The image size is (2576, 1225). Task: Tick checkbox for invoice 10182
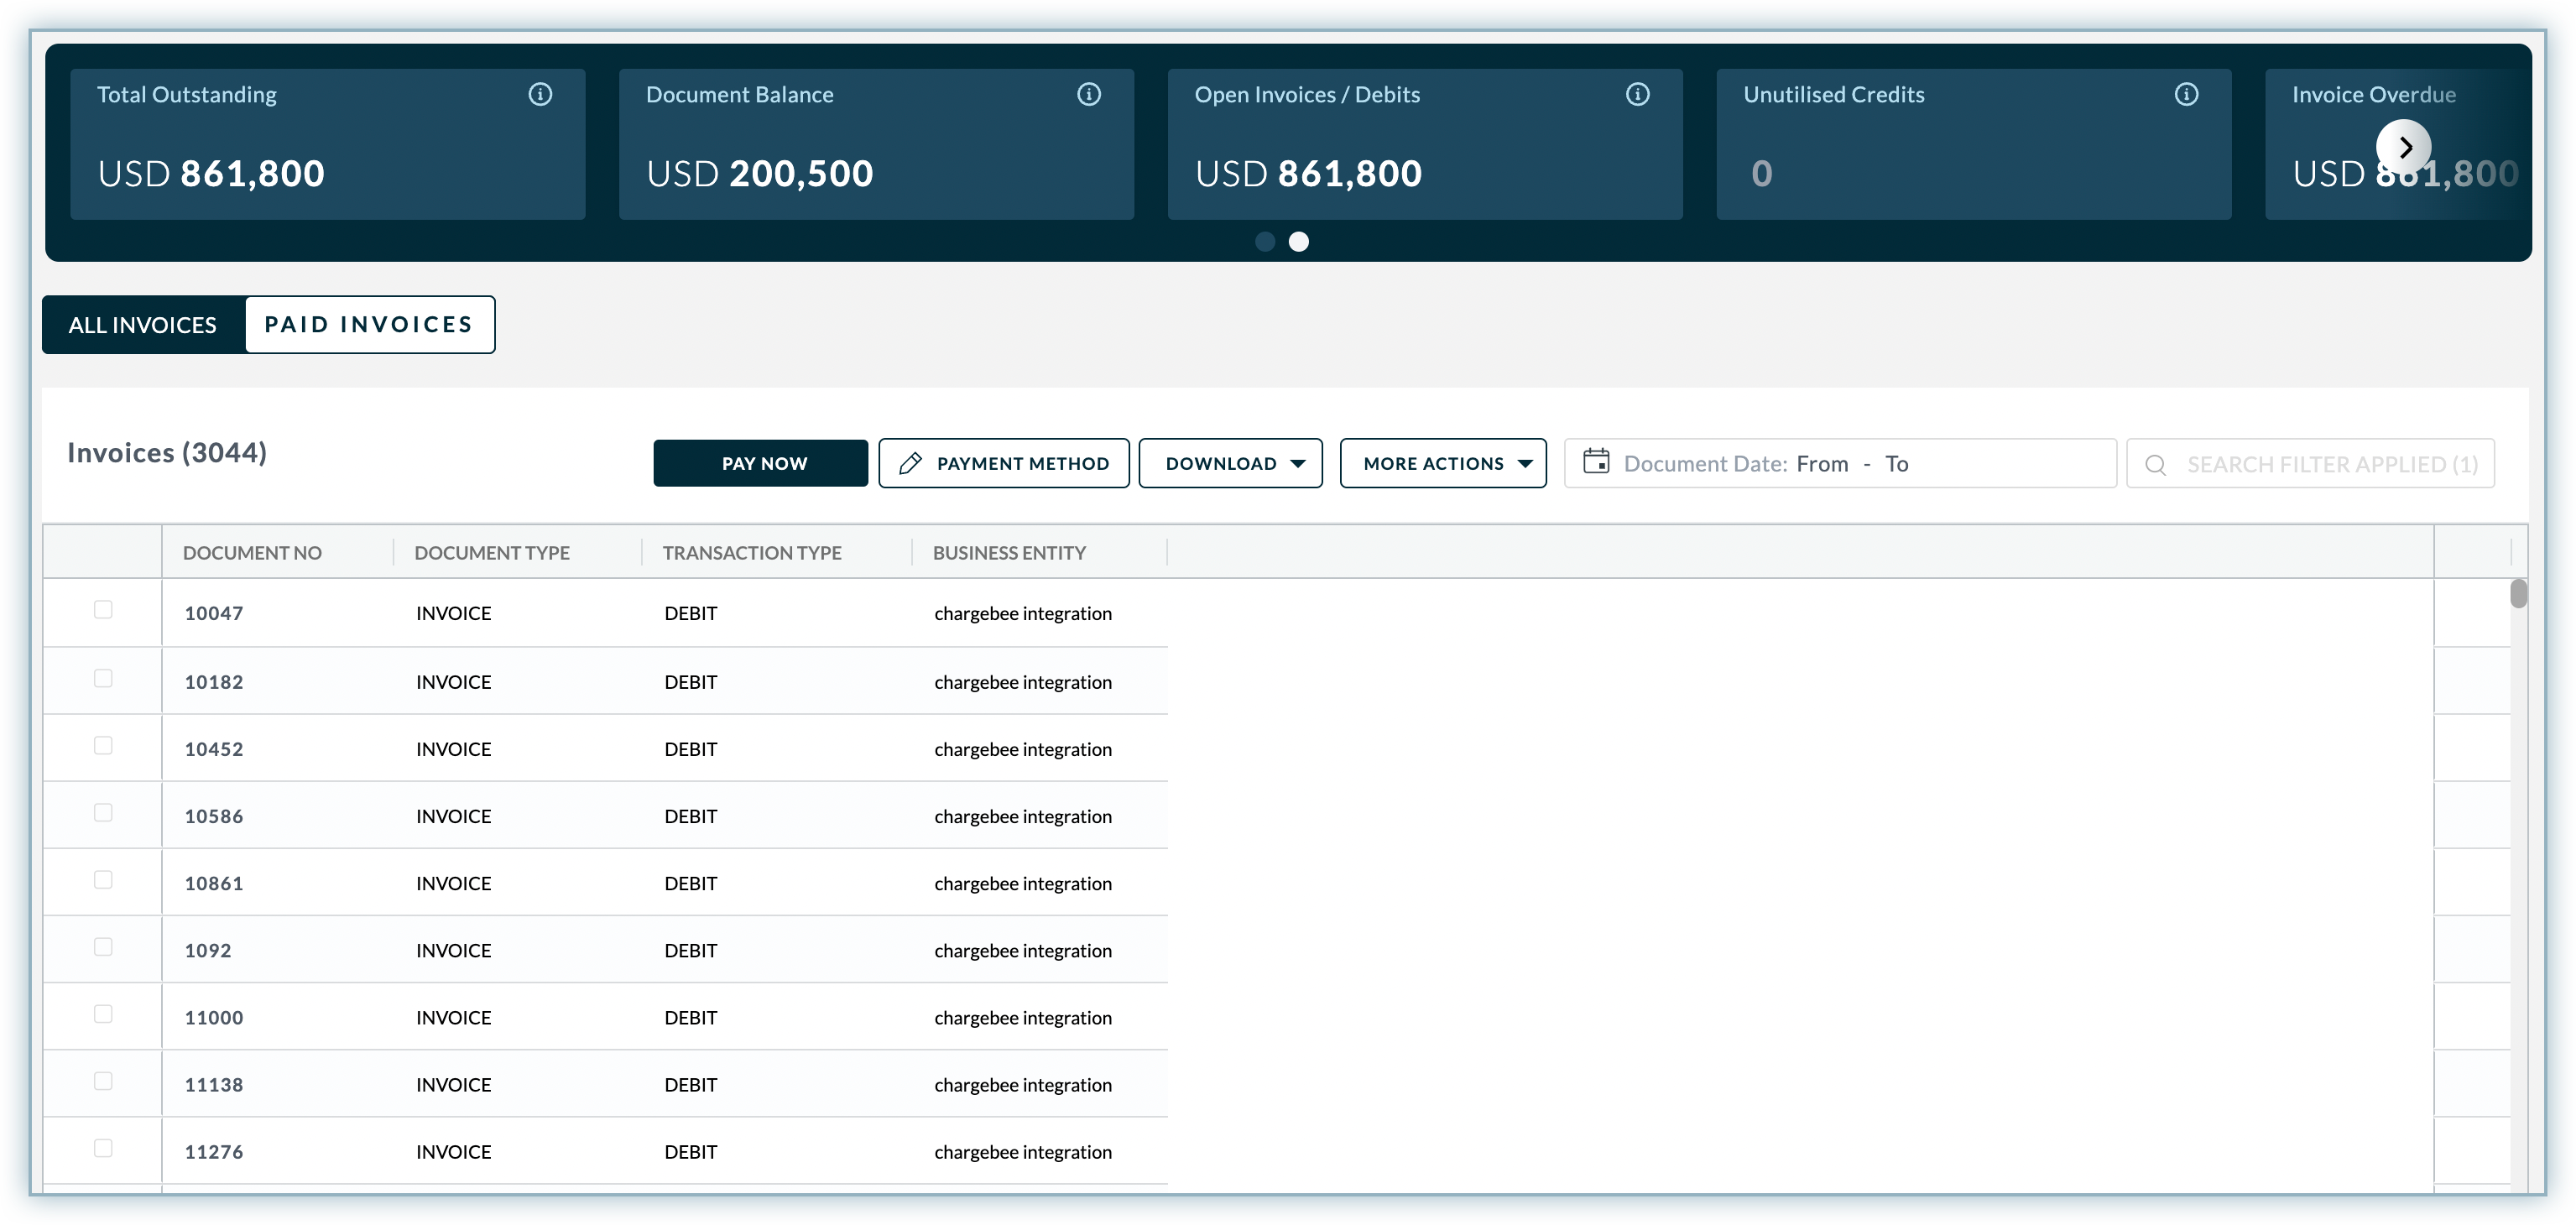click(x=103, y=679)
